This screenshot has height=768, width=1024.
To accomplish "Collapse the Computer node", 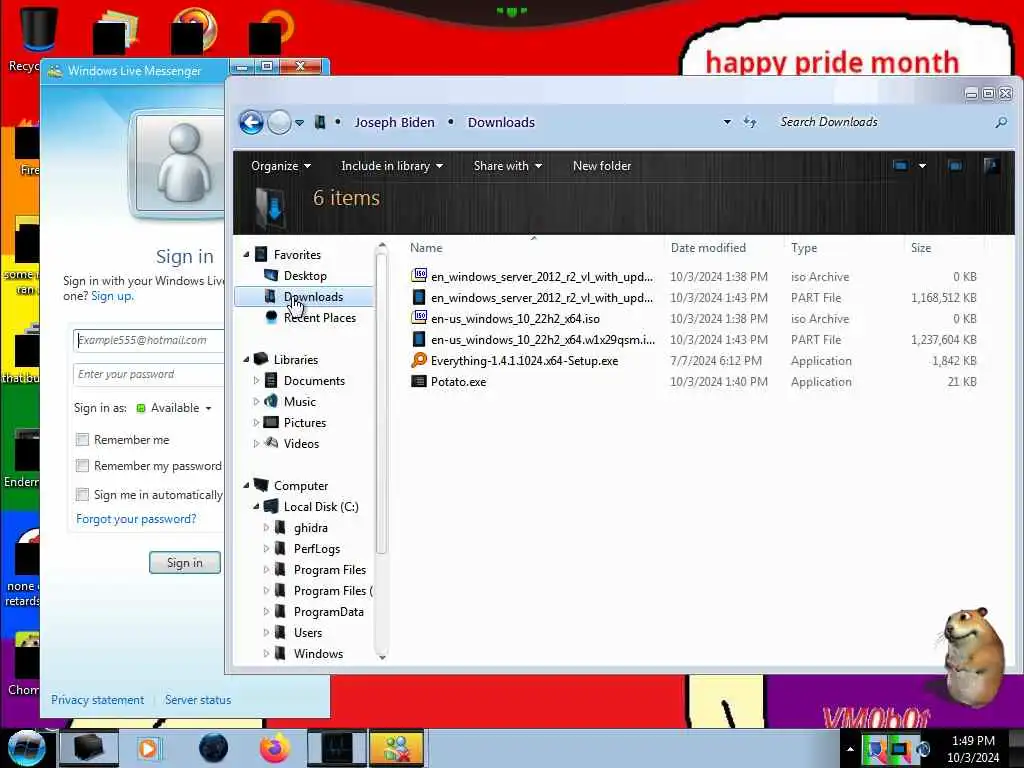I will (x=246, y=485).
